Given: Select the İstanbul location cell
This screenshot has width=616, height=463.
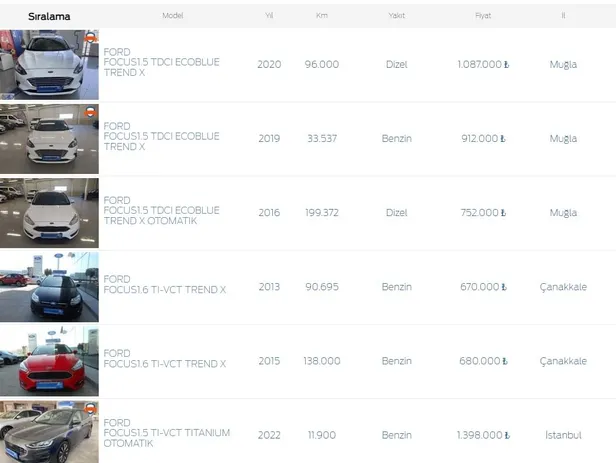Looking at the screenshot, I should coord(563,436).
